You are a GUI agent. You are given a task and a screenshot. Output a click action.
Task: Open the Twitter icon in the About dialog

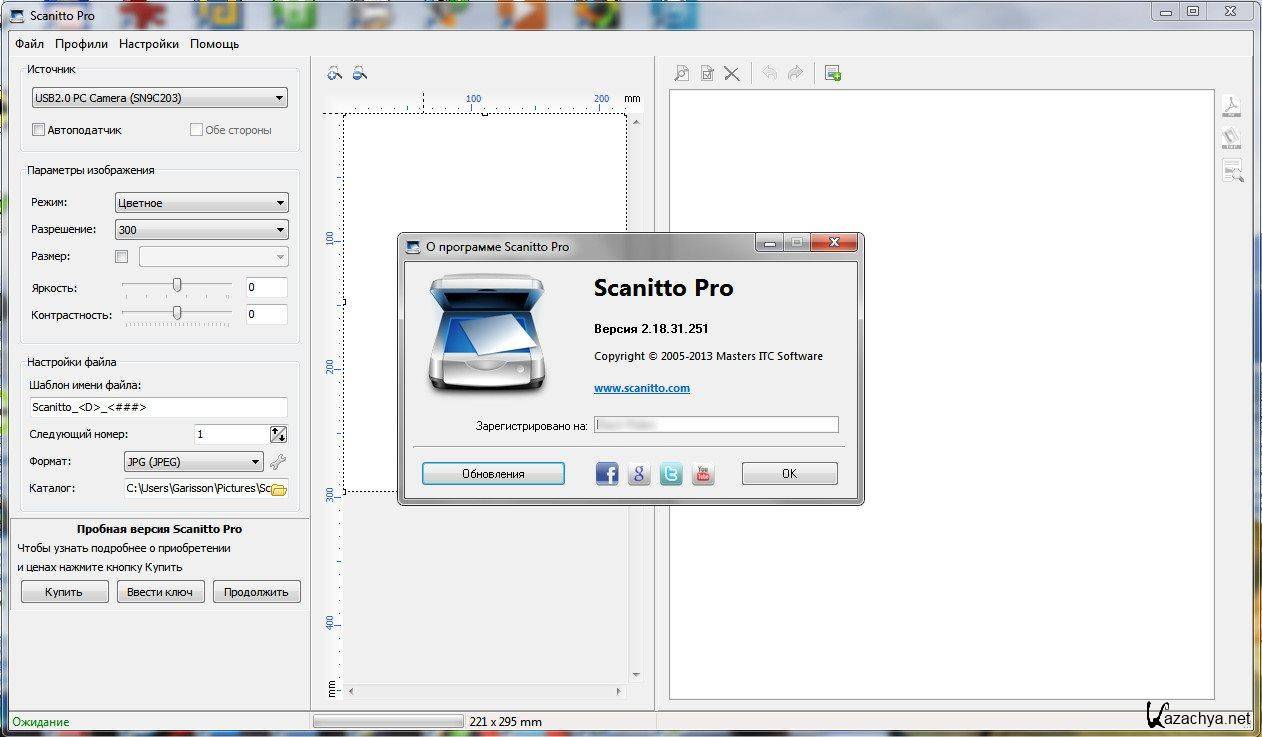coord(671,474)
